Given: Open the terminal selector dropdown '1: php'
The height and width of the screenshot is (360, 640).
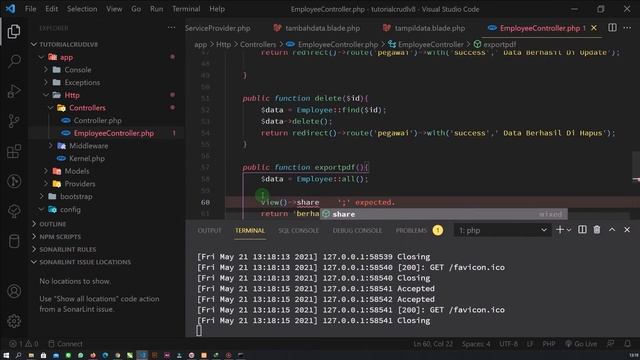Looking at the screenshot, I should tap(502, 230).
